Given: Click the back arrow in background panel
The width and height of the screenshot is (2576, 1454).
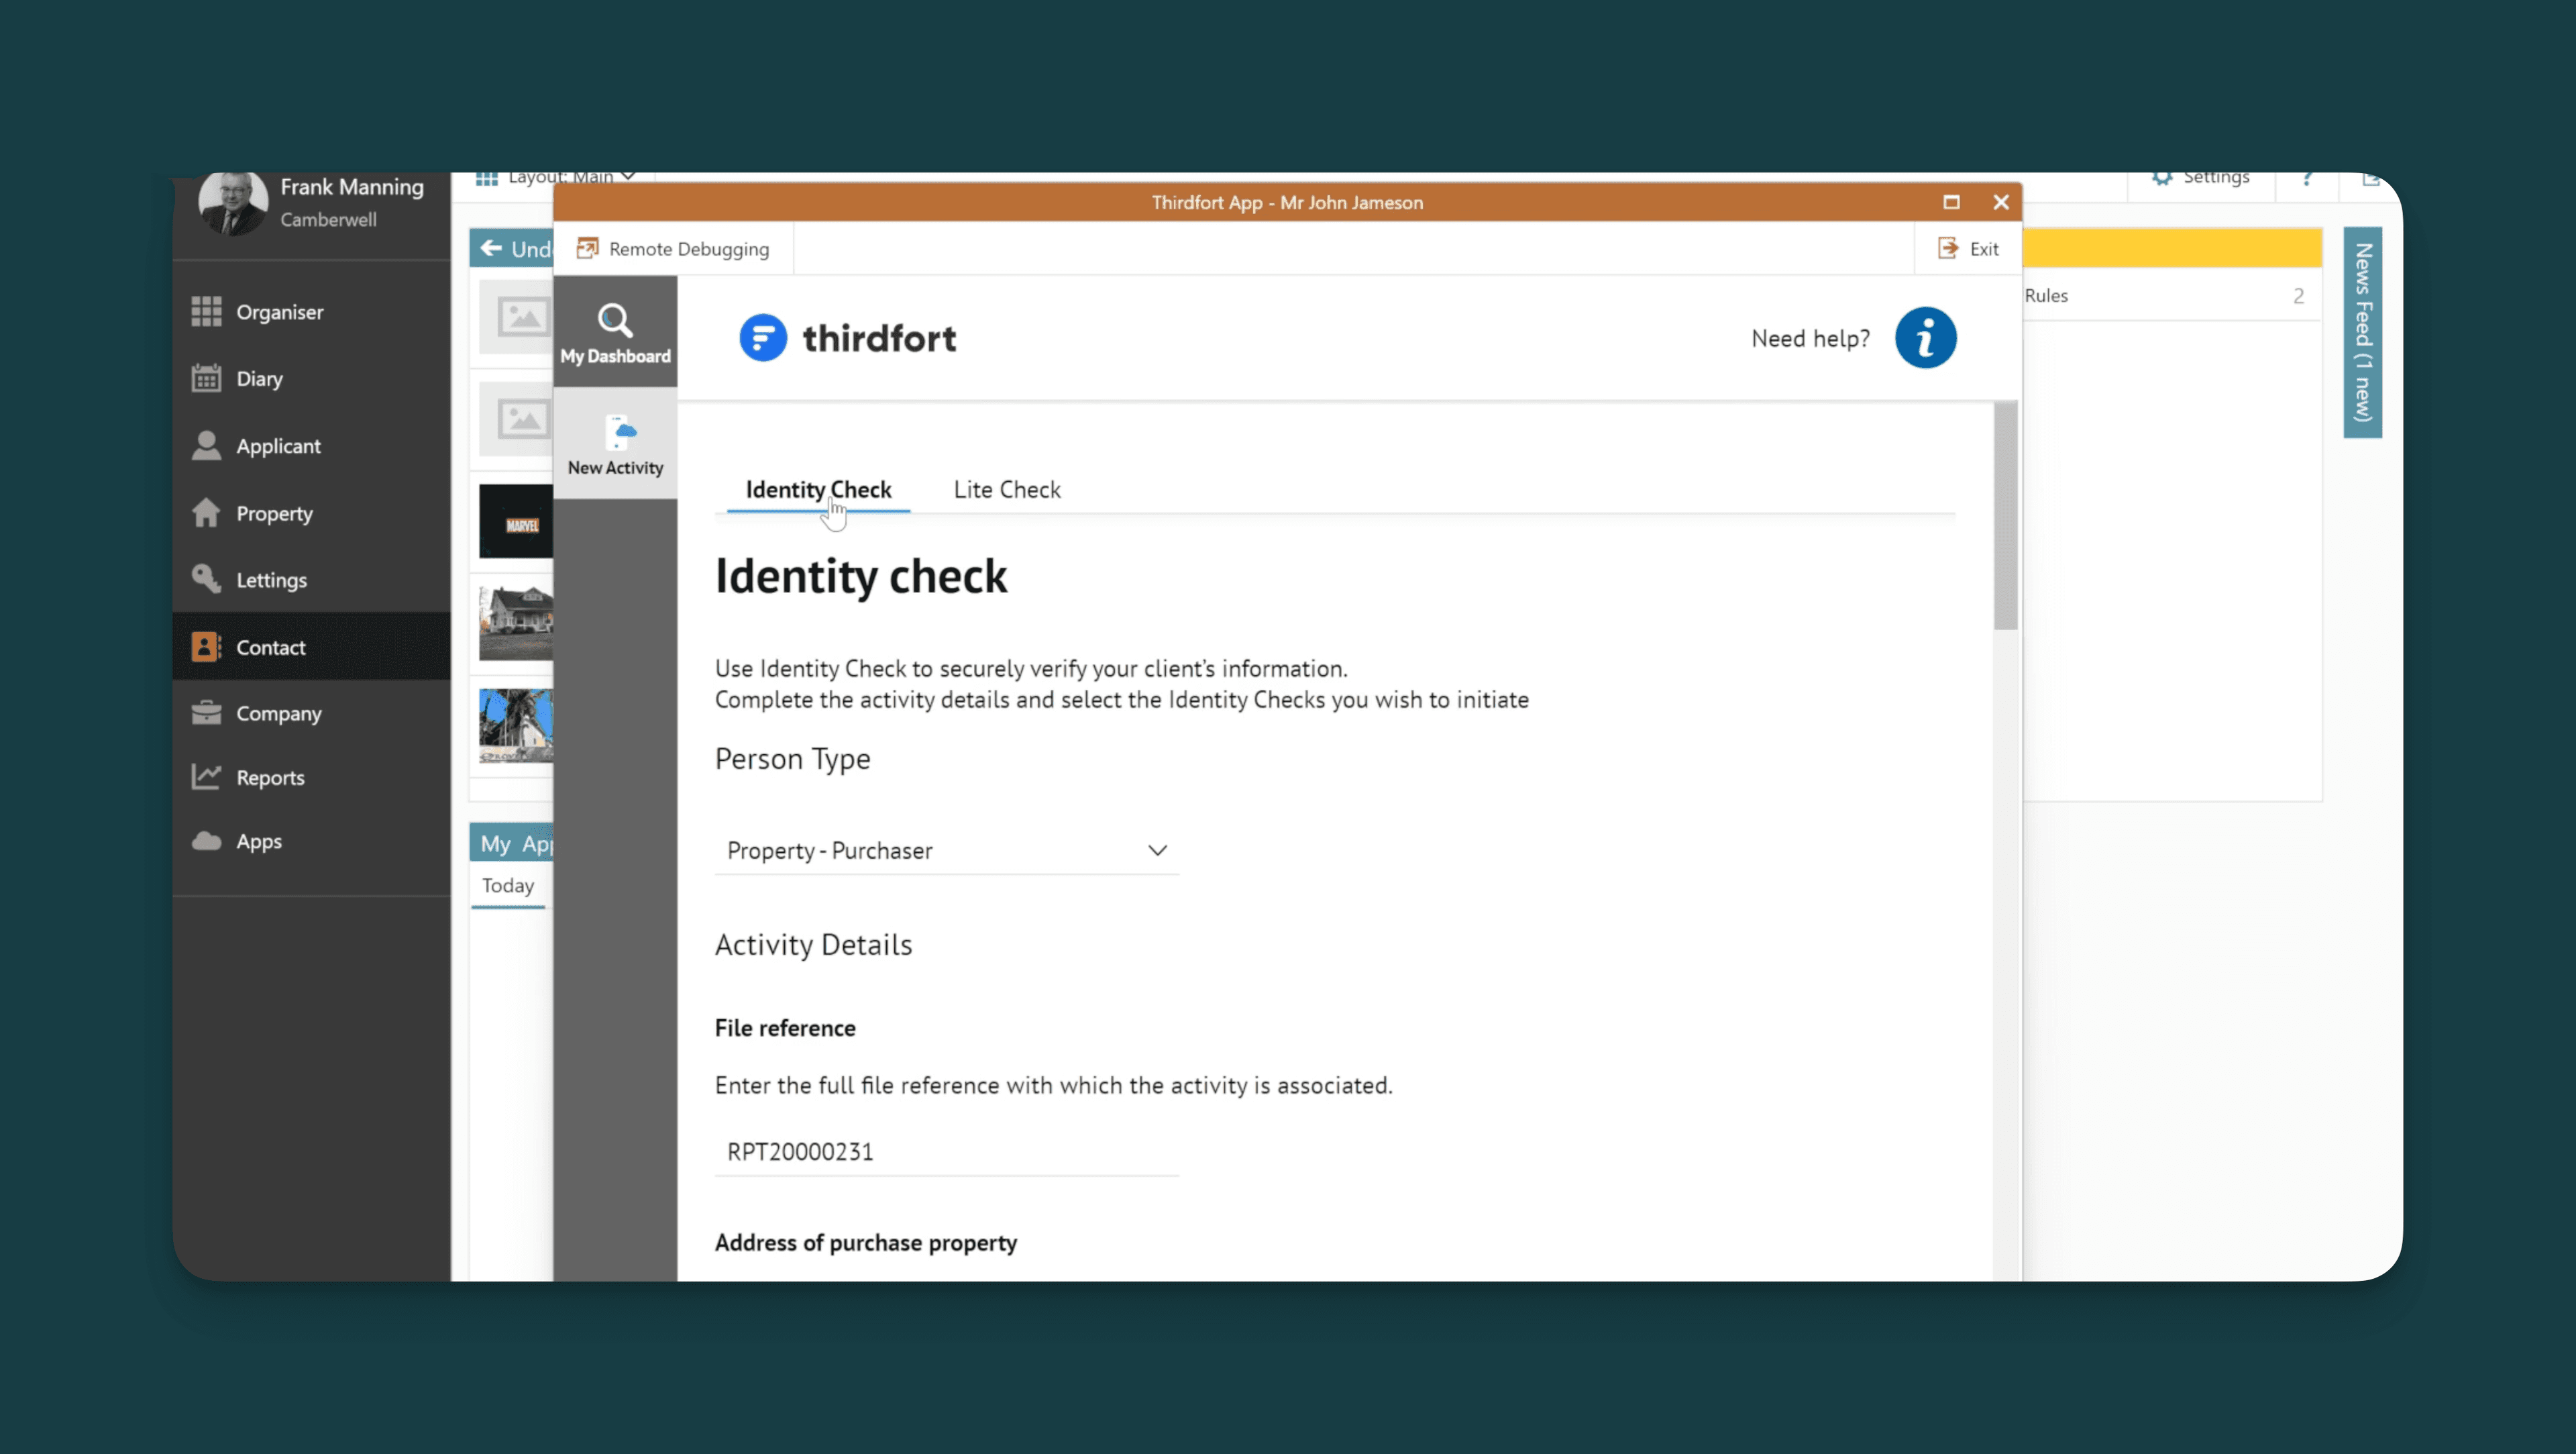Looking at the screenshot, I should pyautogui.click(x=491, y=248).
